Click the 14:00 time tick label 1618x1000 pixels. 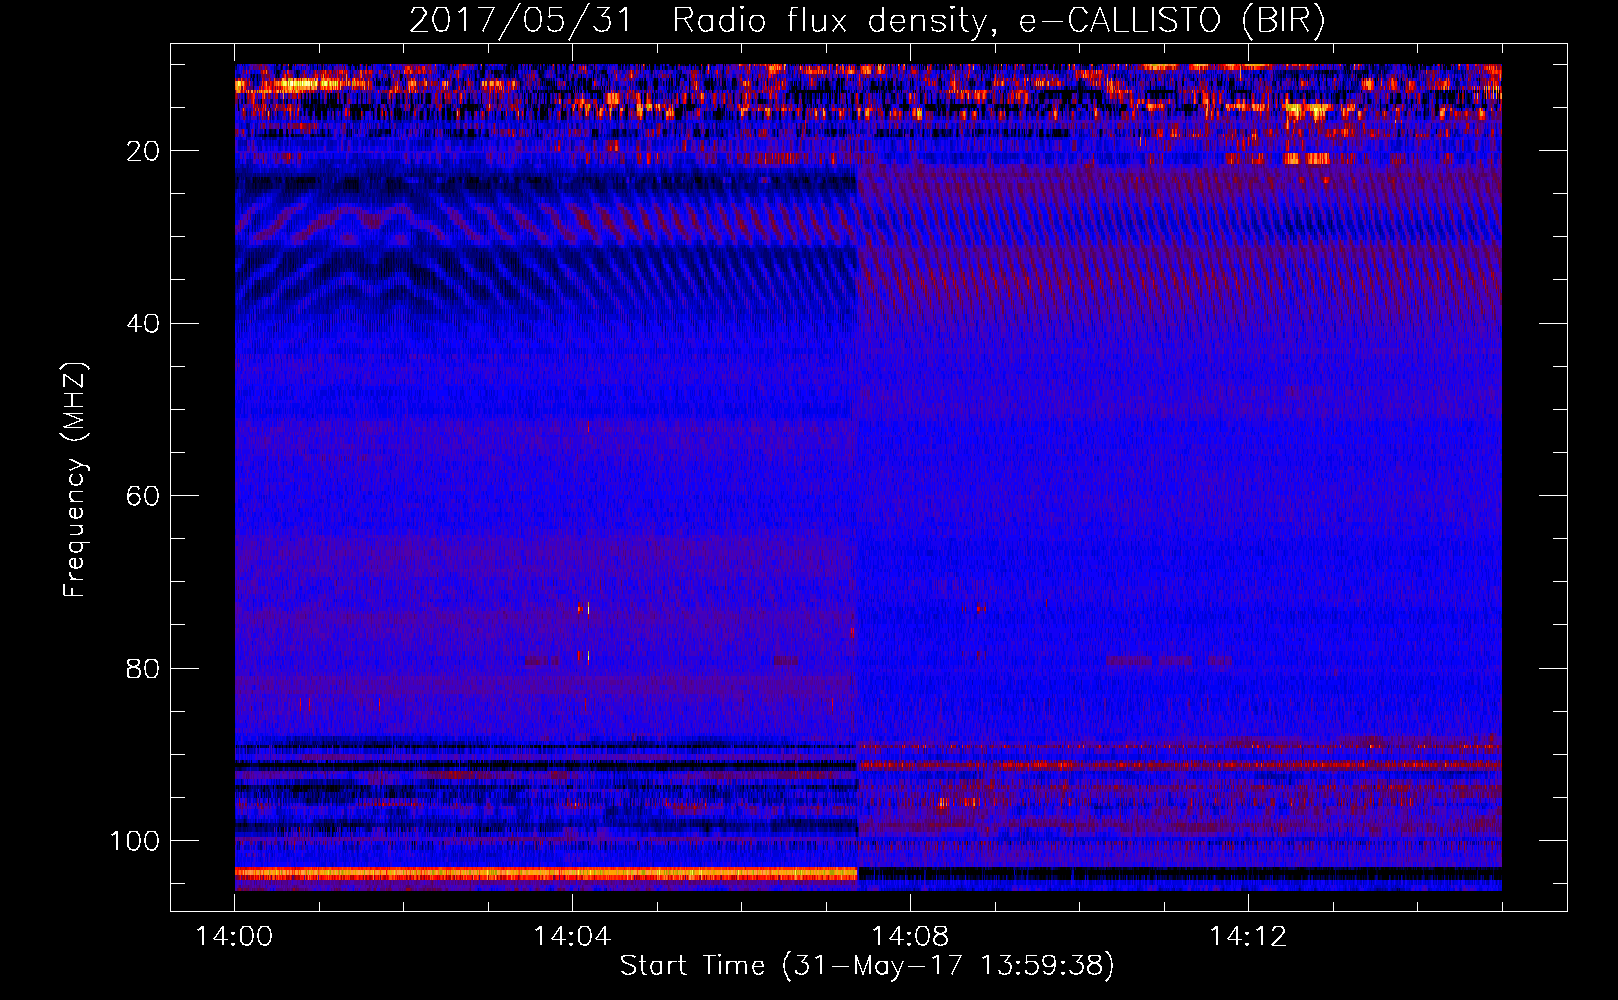click(234, 937)
